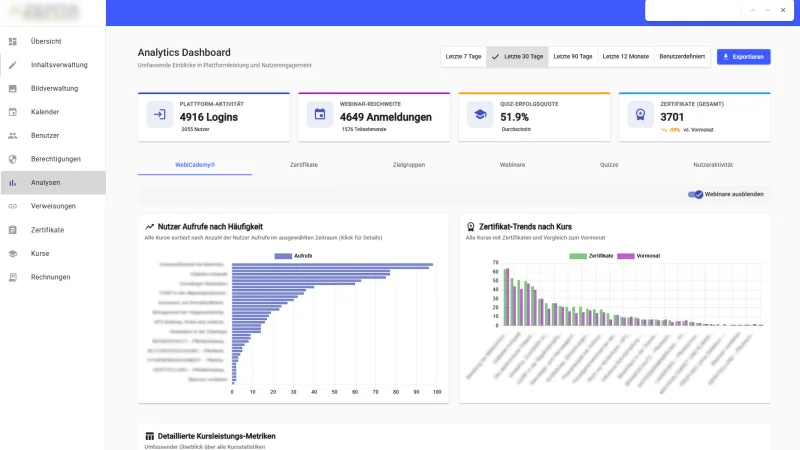Open Kurse in the sidebar

coord(53,254)
